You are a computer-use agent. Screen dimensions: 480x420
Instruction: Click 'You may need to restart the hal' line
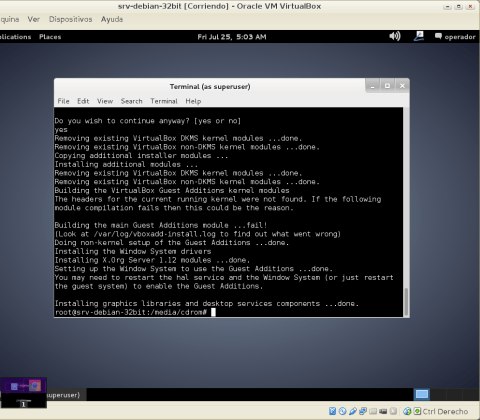pos(224,277)
